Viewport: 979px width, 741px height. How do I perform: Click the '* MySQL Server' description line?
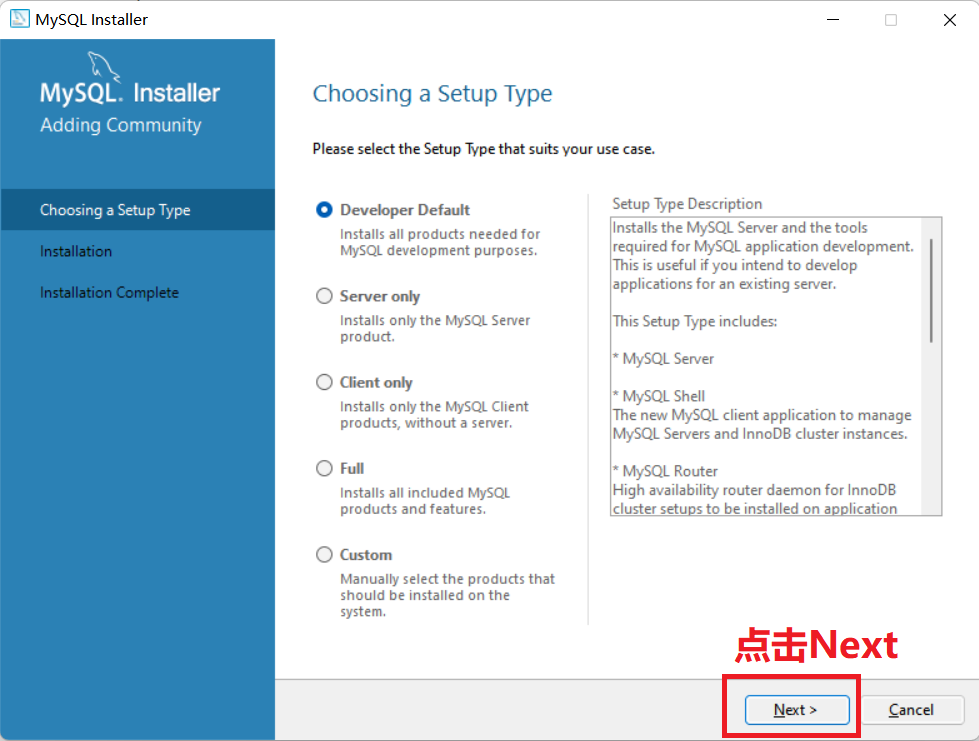[x=663, y=359]
